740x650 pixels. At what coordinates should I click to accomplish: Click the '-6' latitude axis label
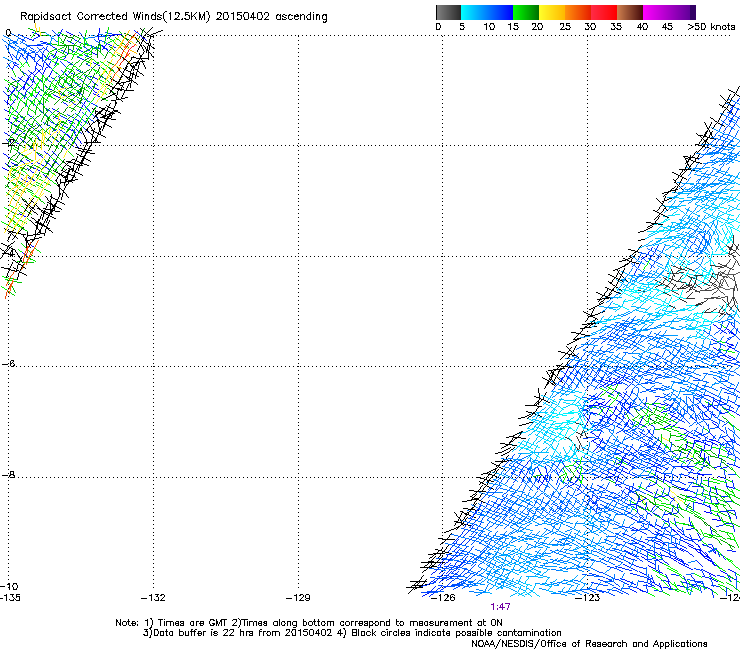9,363
